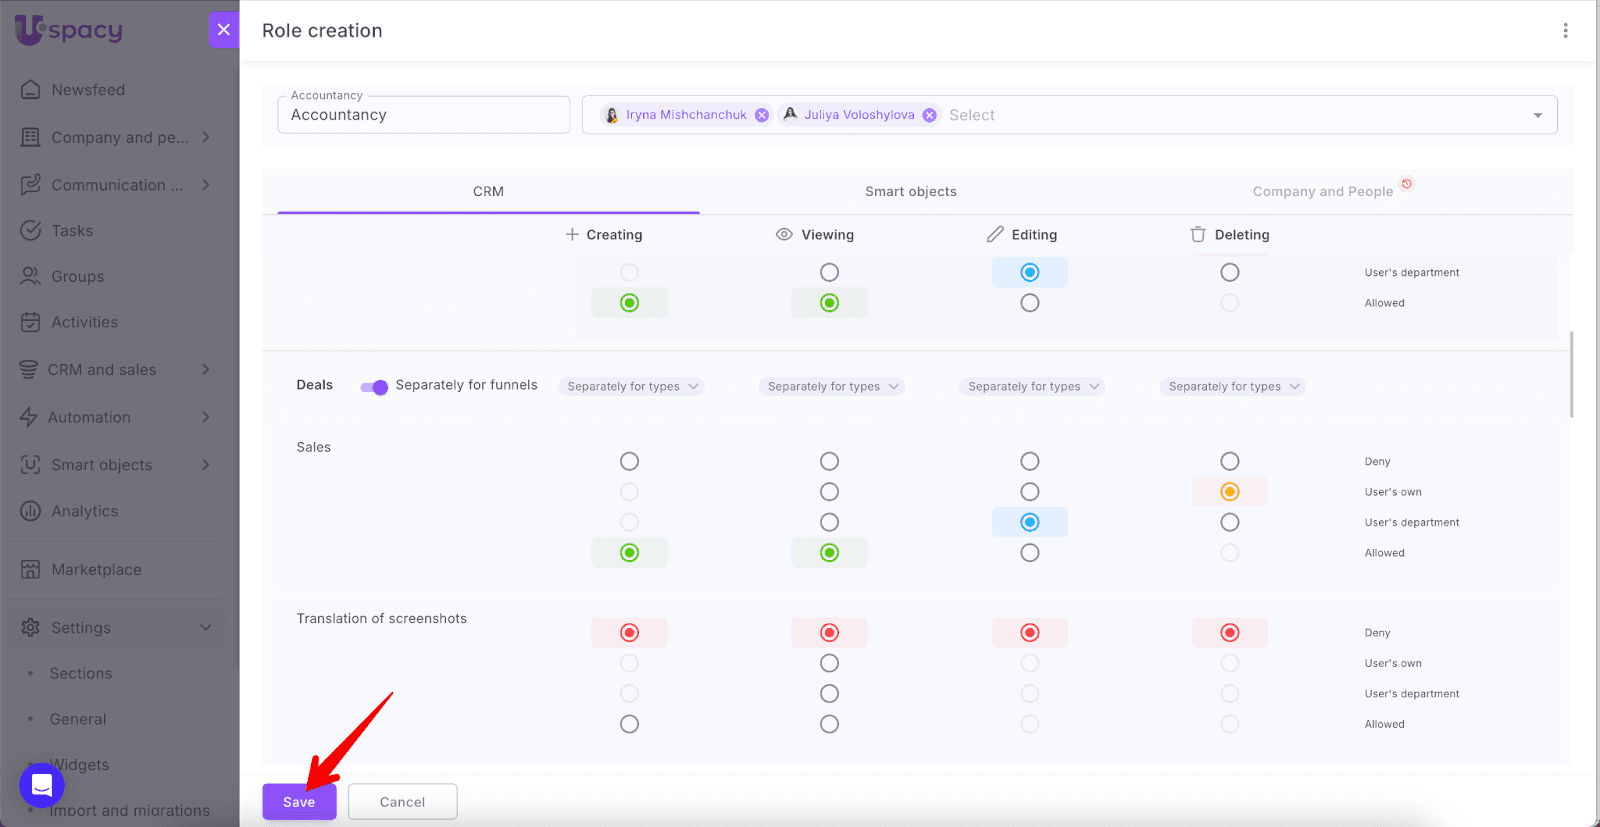Viewport: 1600px width, 827px height.
Task: Open the Company and People tab
Action: [x=1322, y=192]
